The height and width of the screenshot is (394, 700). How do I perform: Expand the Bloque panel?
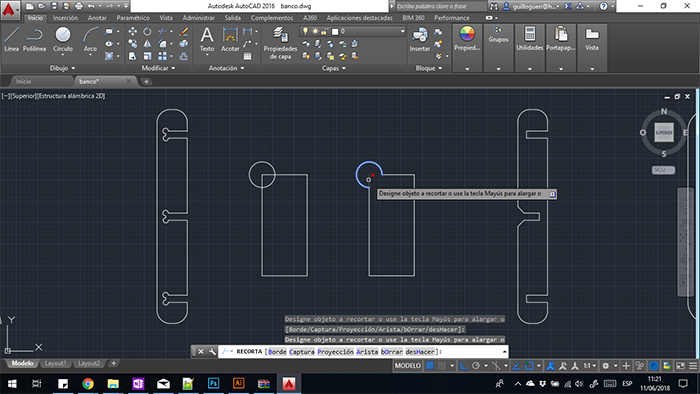click(x=429, y=68)
